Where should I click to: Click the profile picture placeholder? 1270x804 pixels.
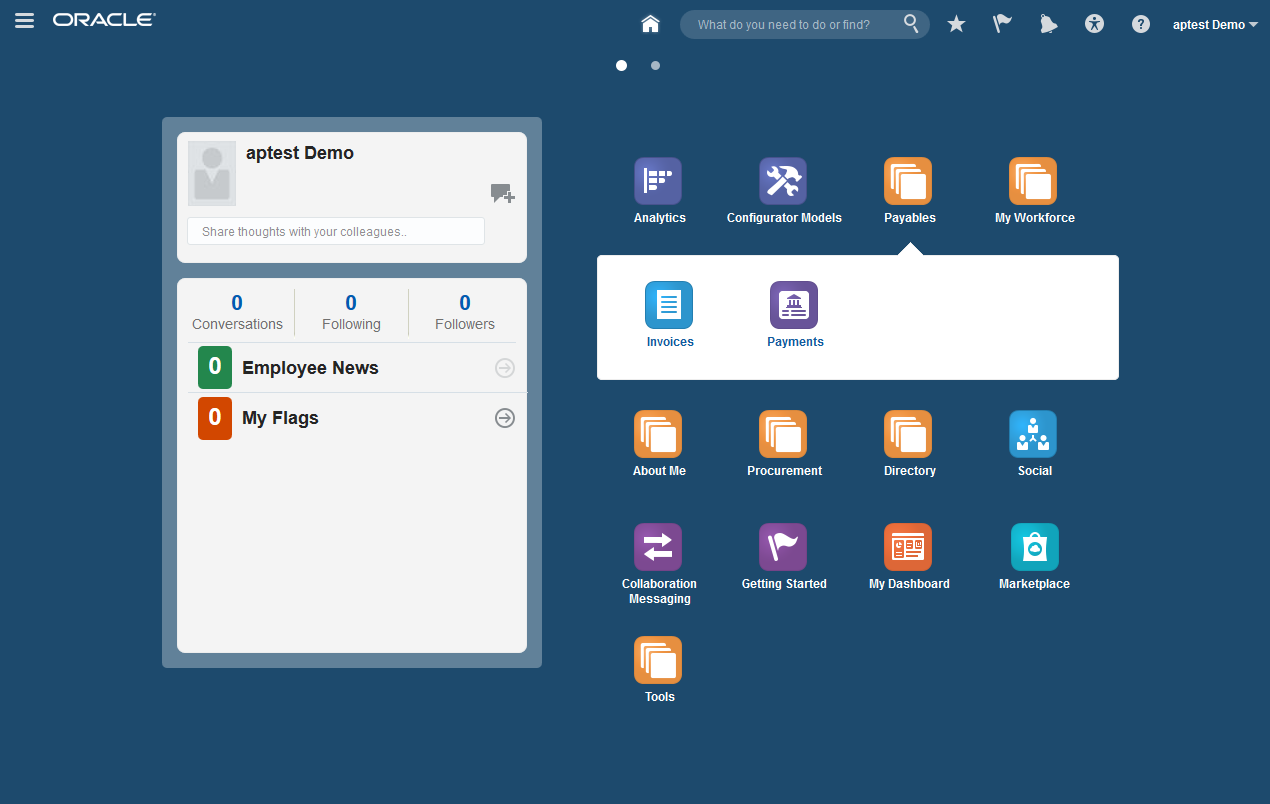point(212,173)
